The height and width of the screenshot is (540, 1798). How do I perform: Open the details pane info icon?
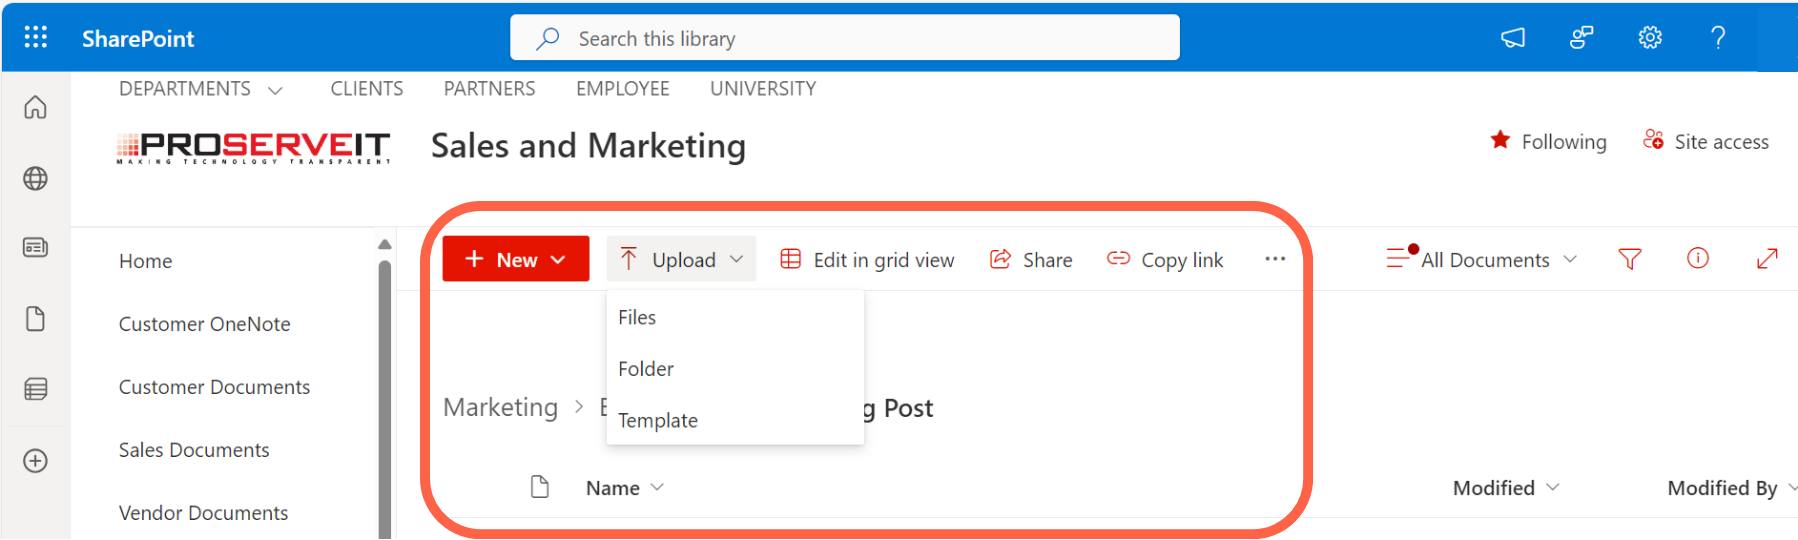click(x=1697, y=259)
